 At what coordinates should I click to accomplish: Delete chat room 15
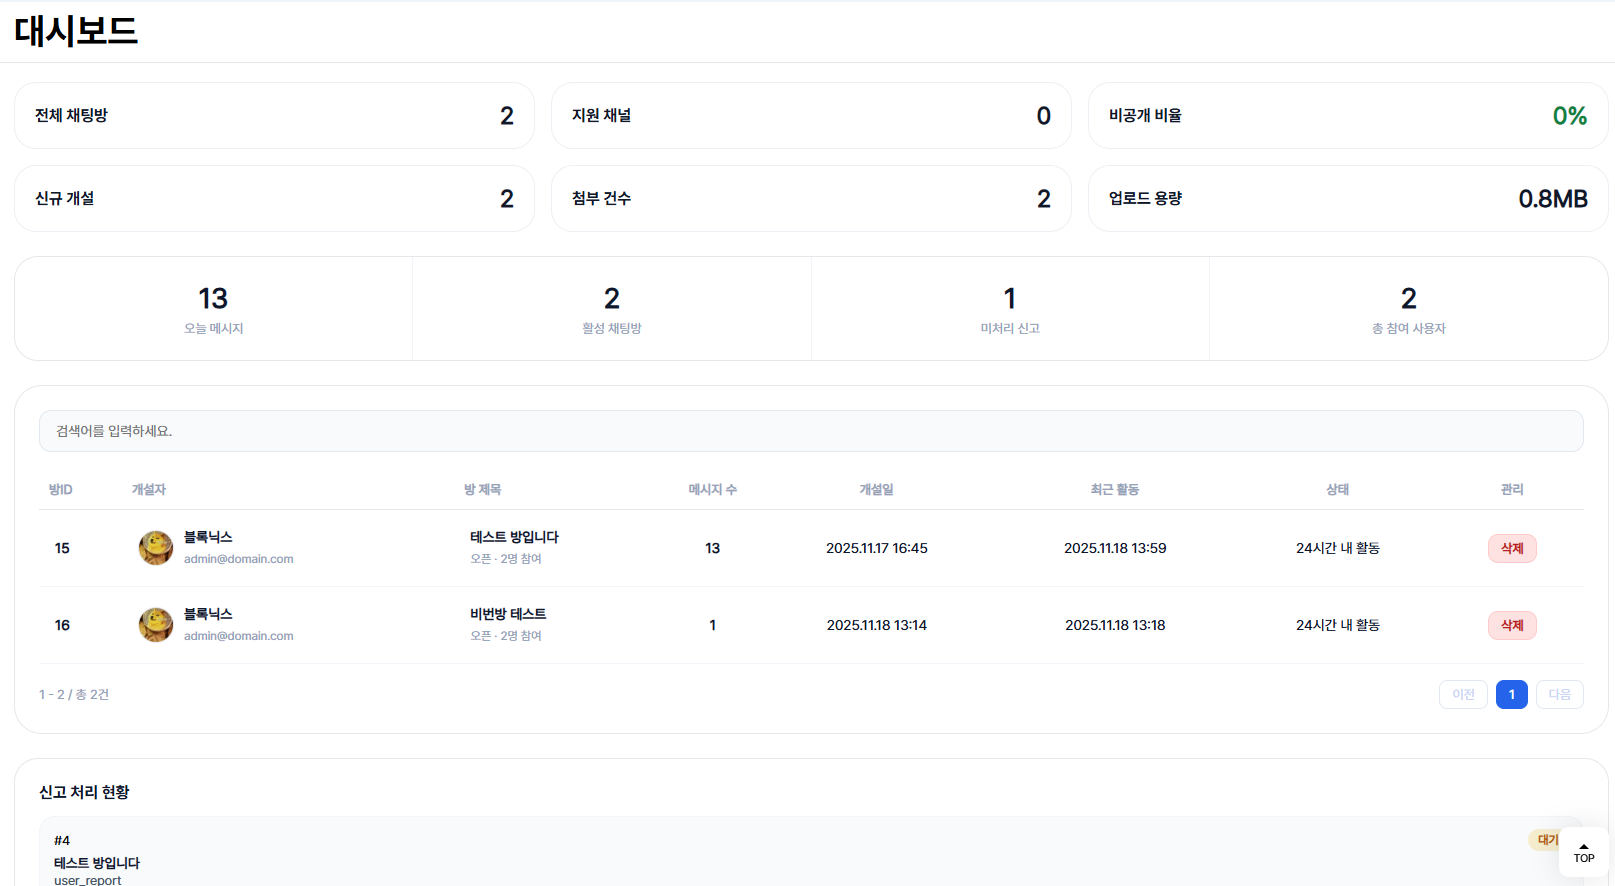coord(1511,548)
